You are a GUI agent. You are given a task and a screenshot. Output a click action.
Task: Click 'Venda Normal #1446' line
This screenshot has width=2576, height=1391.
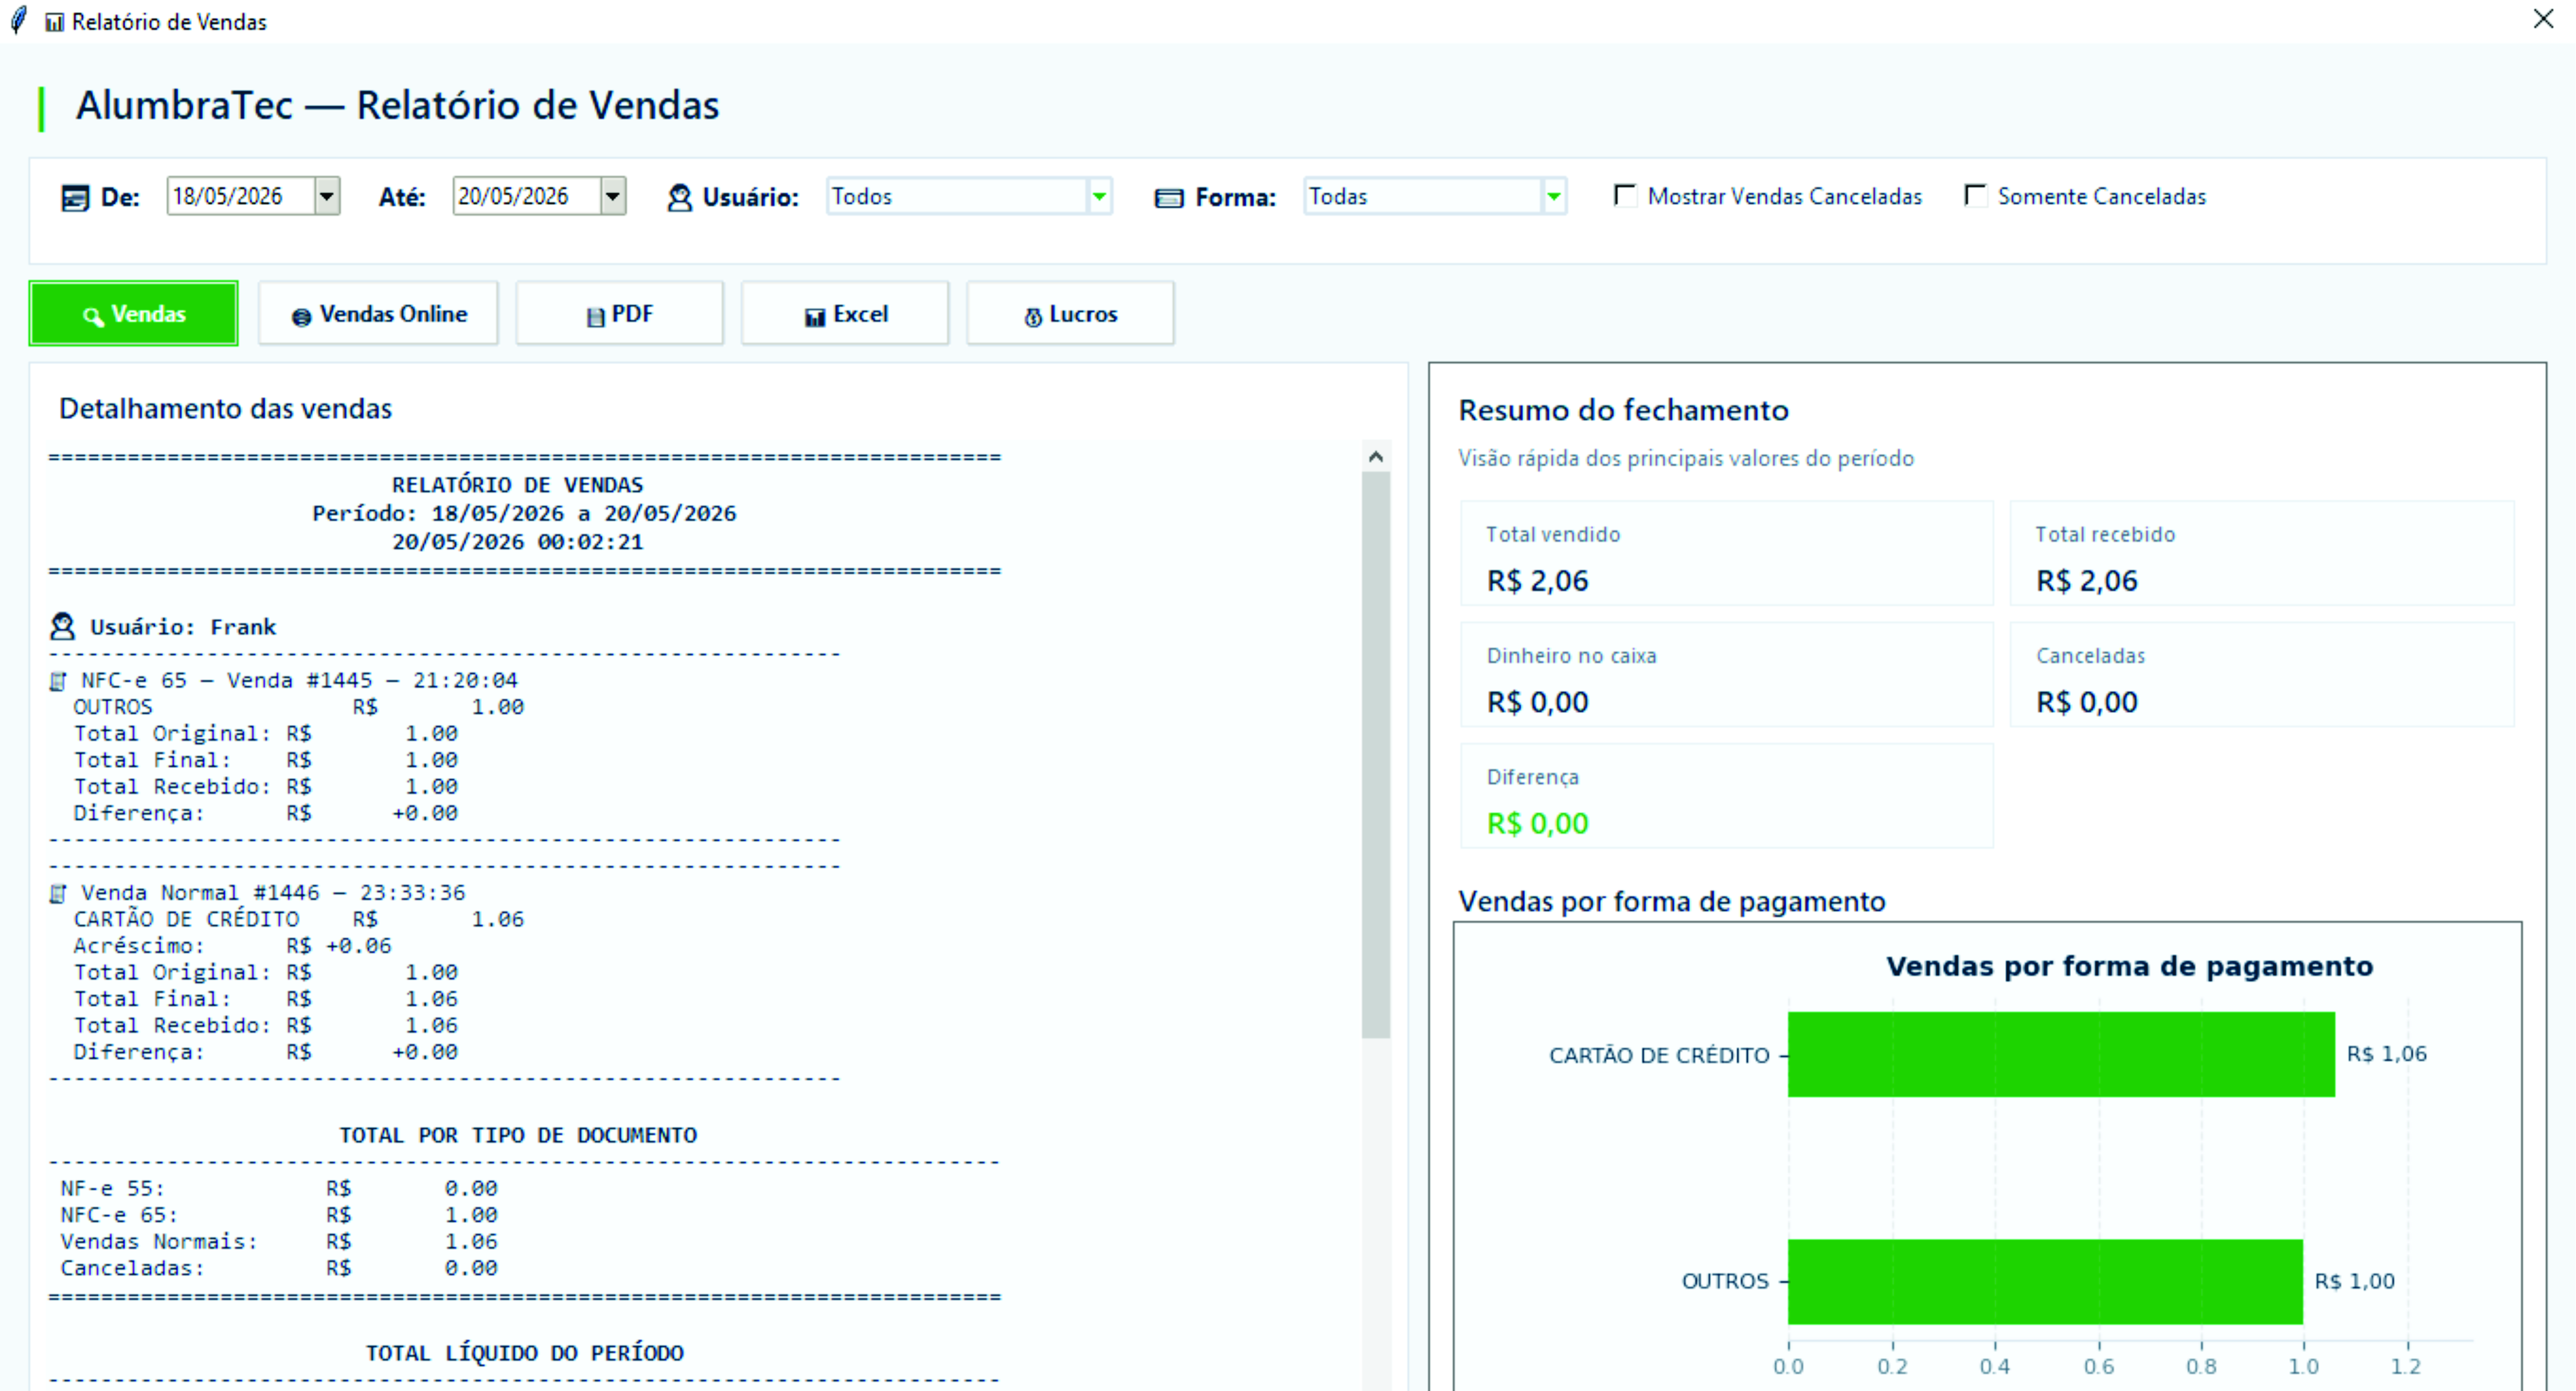pyautogui.click(x=273, y=893)
